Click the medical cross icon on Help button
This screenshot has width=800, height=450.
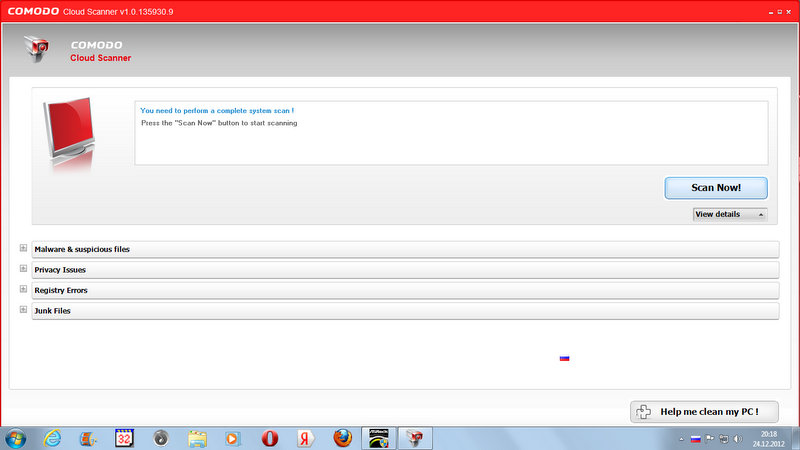643,412
